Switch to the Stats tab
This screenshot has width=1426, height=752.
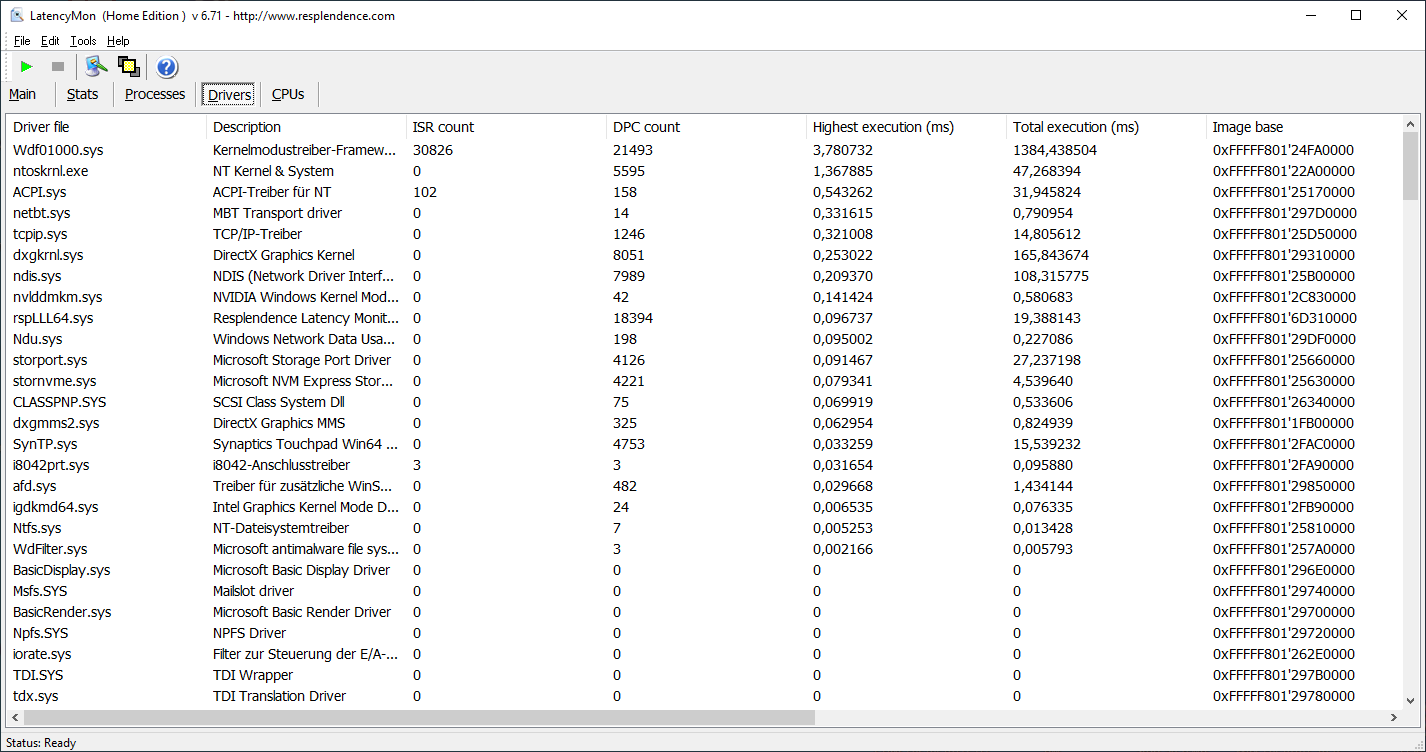point(83,94)
